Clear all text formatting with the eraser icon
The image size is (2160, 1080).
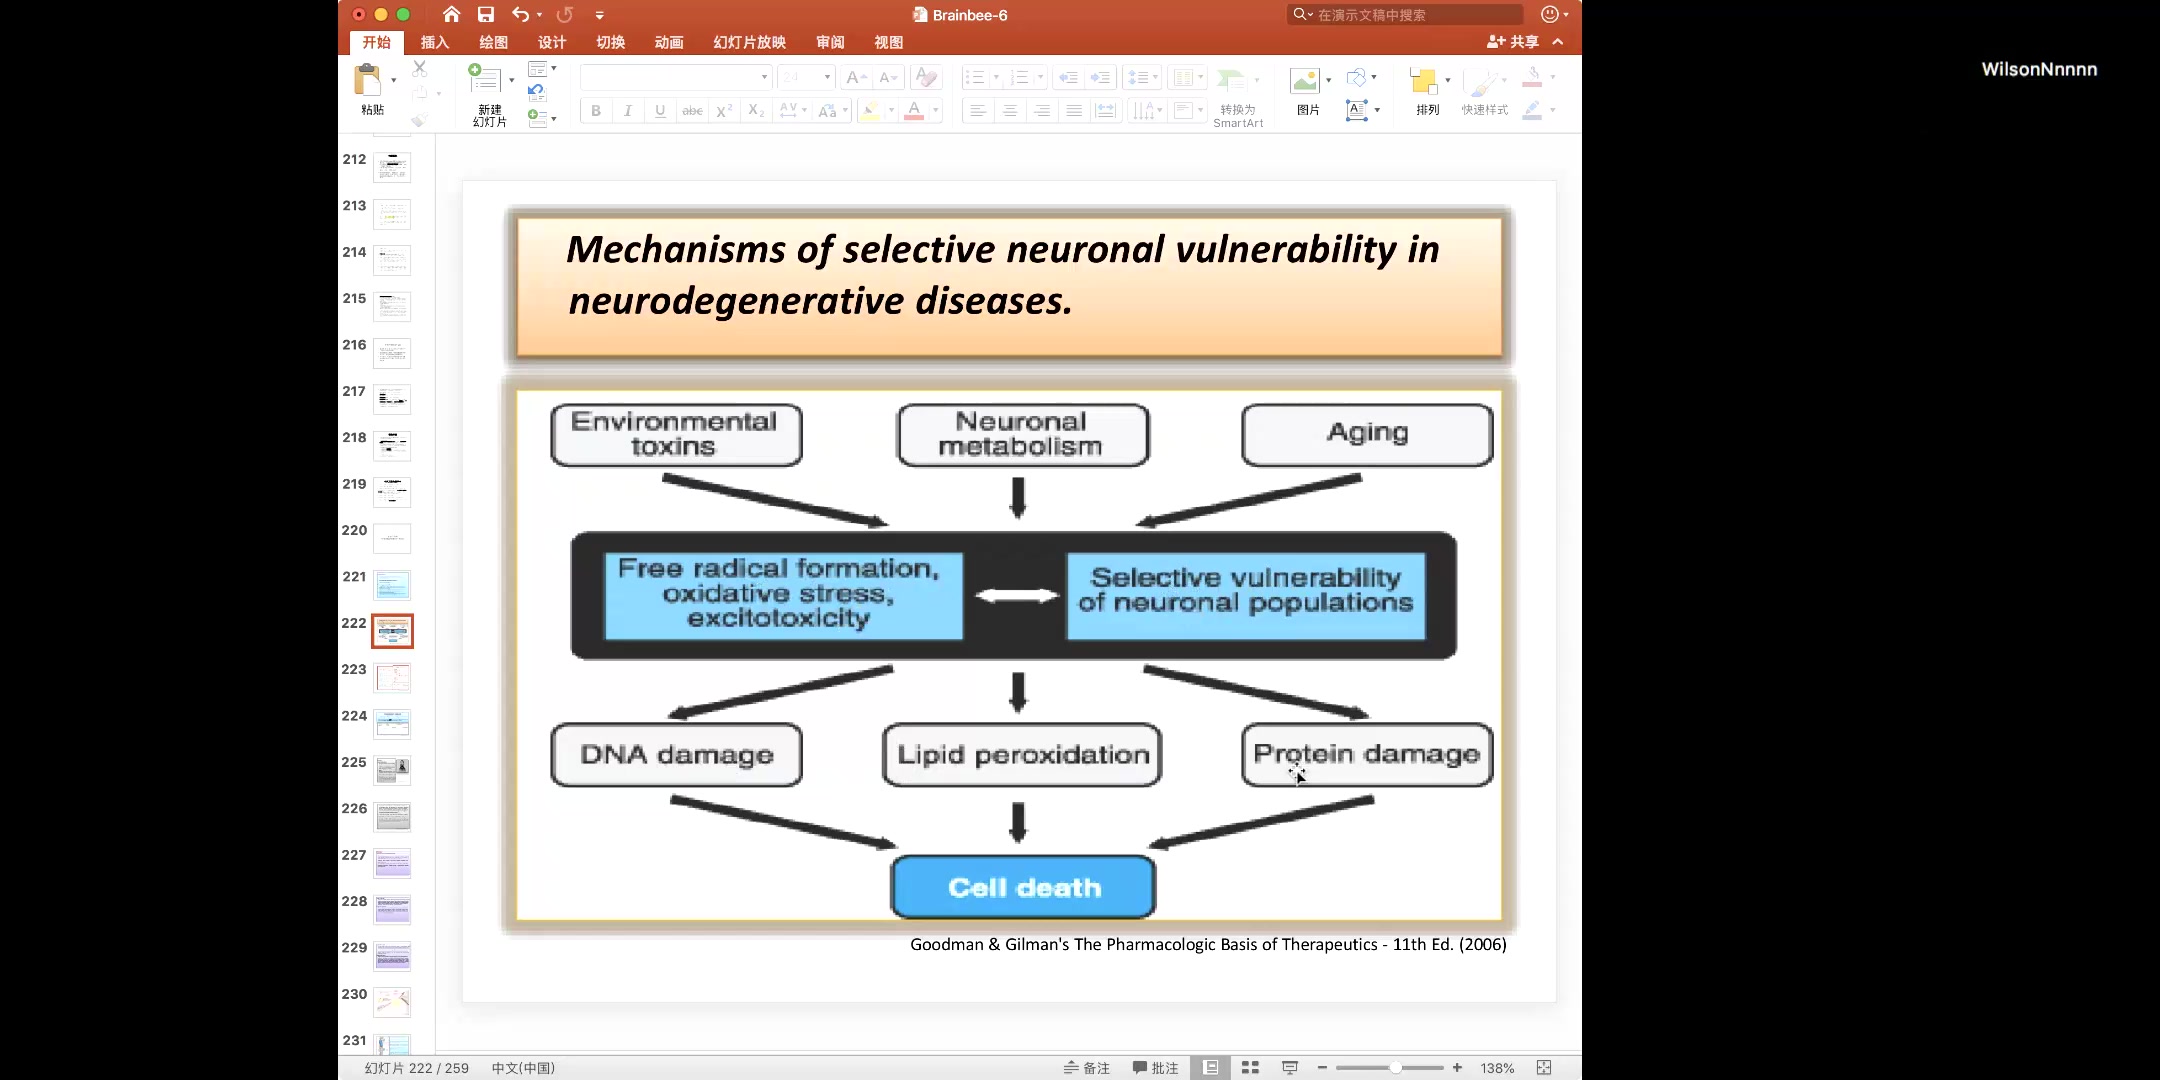(x=927, y=78)
